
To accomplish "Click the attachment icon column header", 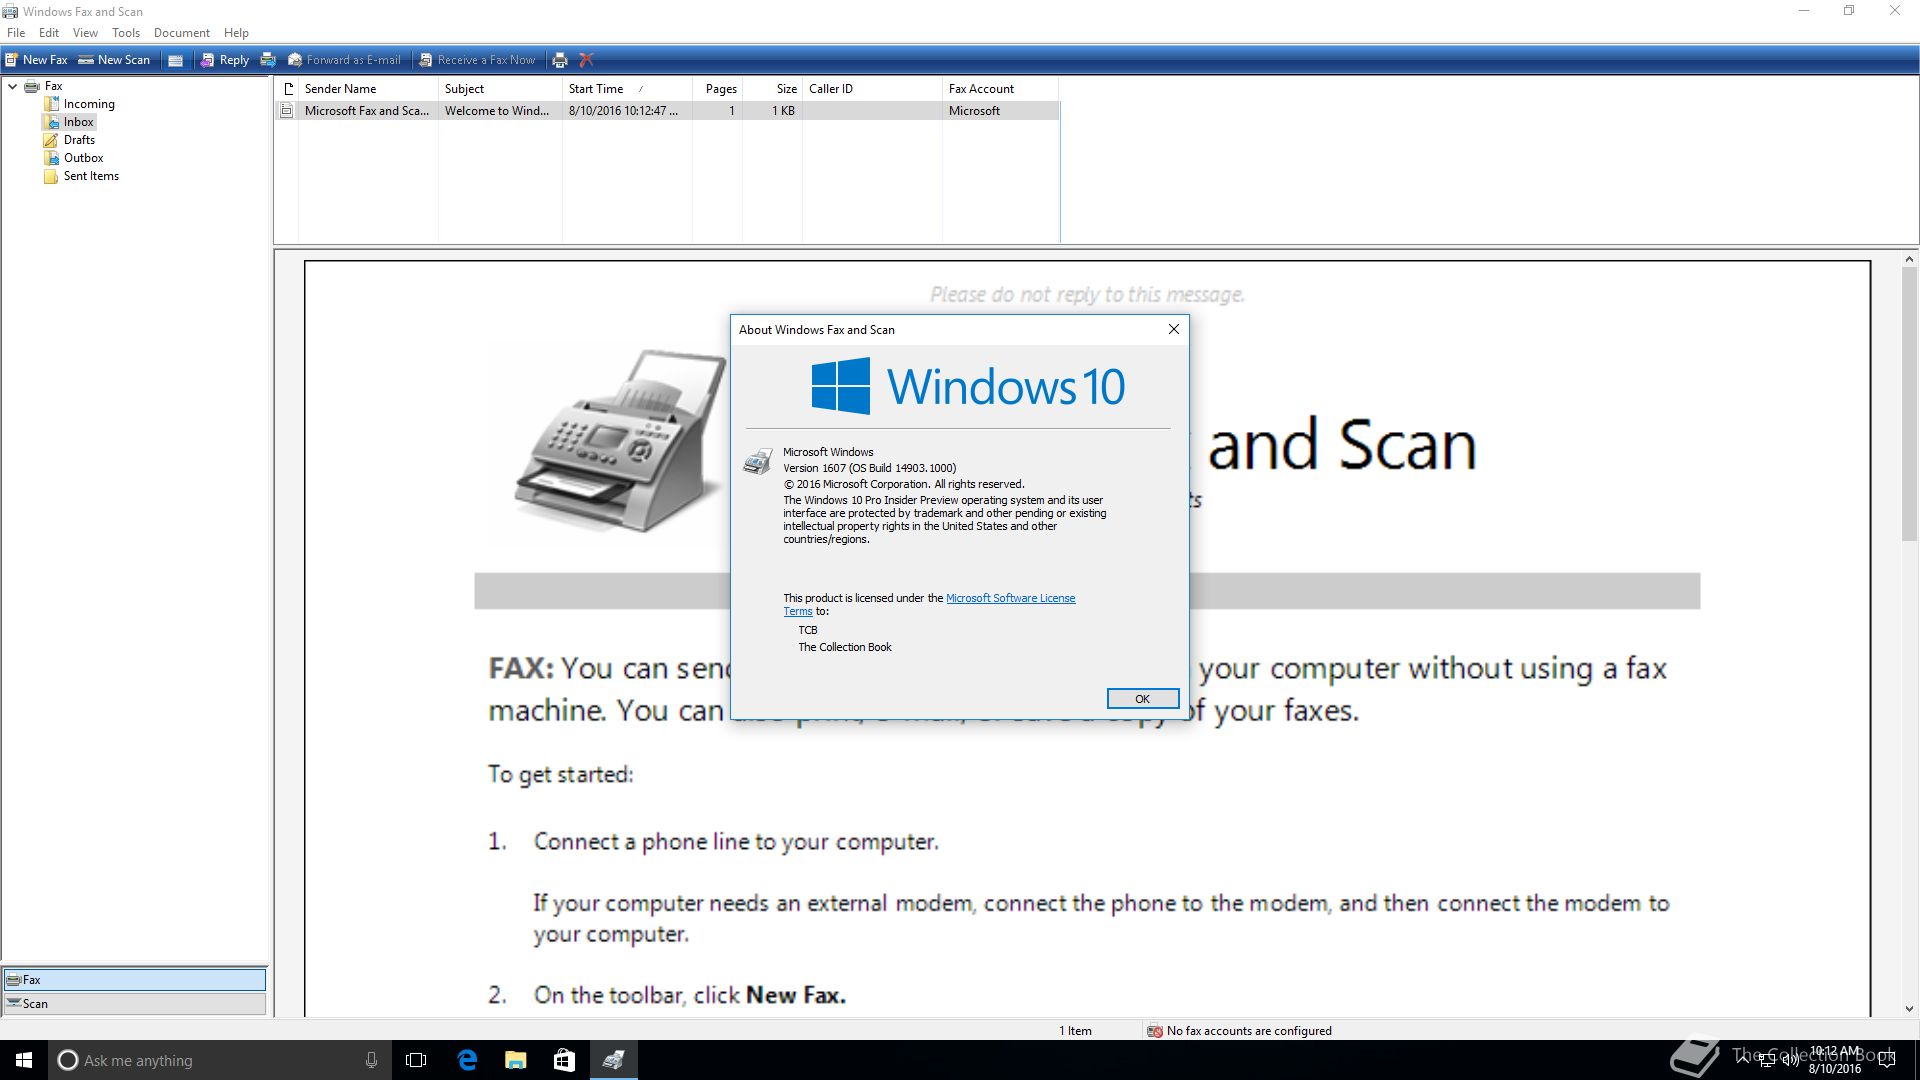I will click(288, 89).
